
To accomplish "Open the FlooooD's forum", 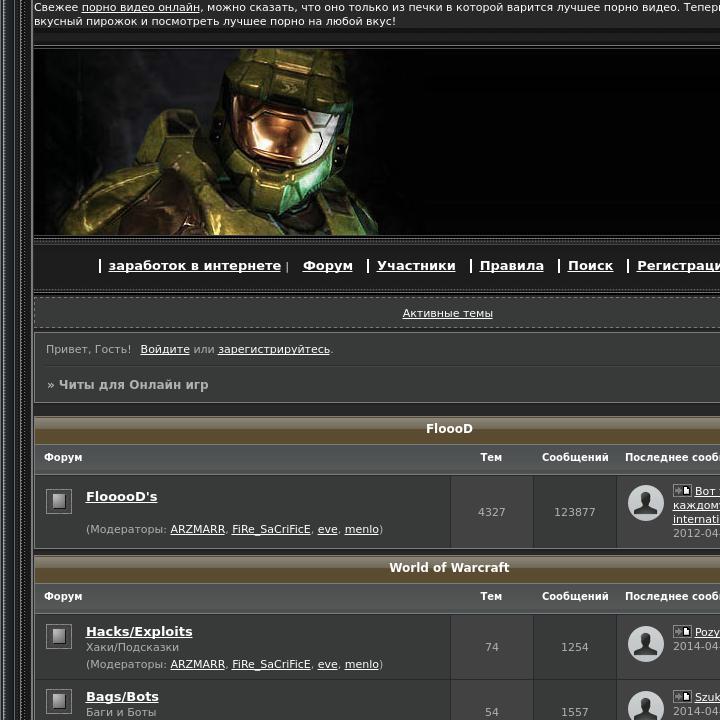I will [122, 496].
